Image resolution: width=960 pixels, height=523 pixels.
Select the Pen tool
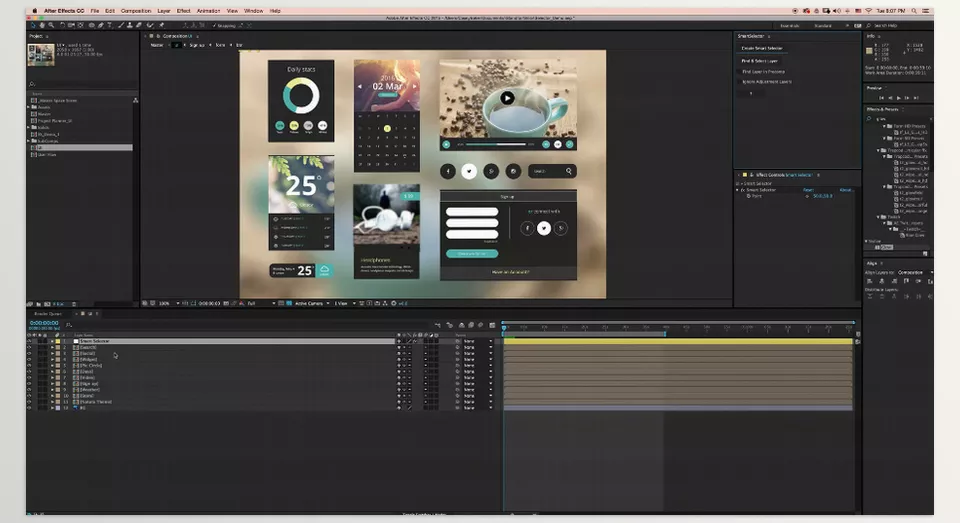point(100,25)
